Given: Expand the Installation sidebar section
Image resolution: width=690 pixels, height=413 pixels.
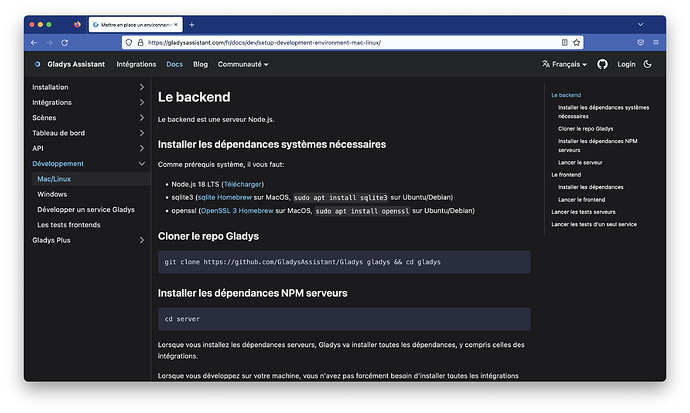Looking at the screenshot, I should [142, 87].
